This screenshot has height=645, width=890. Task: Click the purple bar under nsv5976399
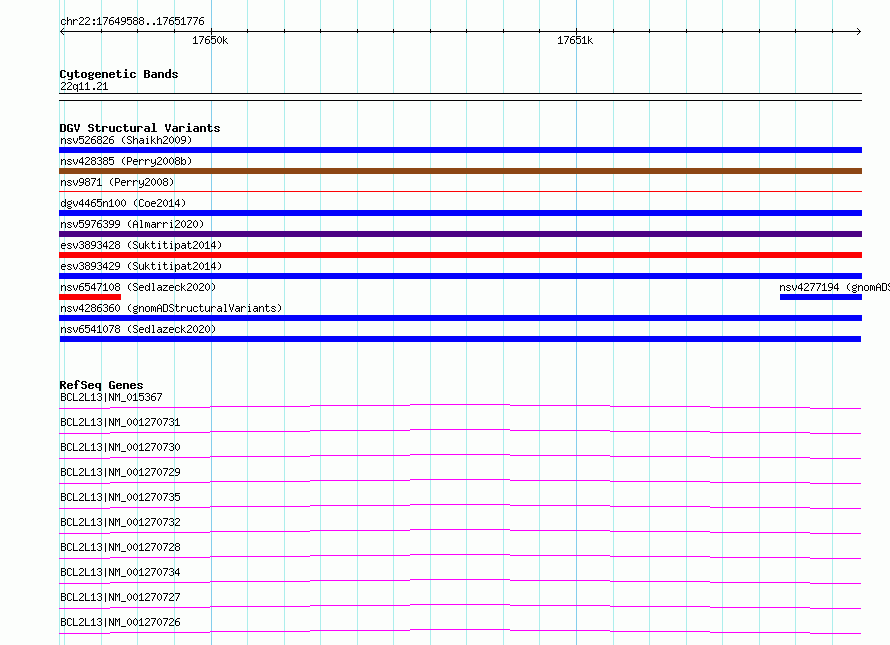460,234
